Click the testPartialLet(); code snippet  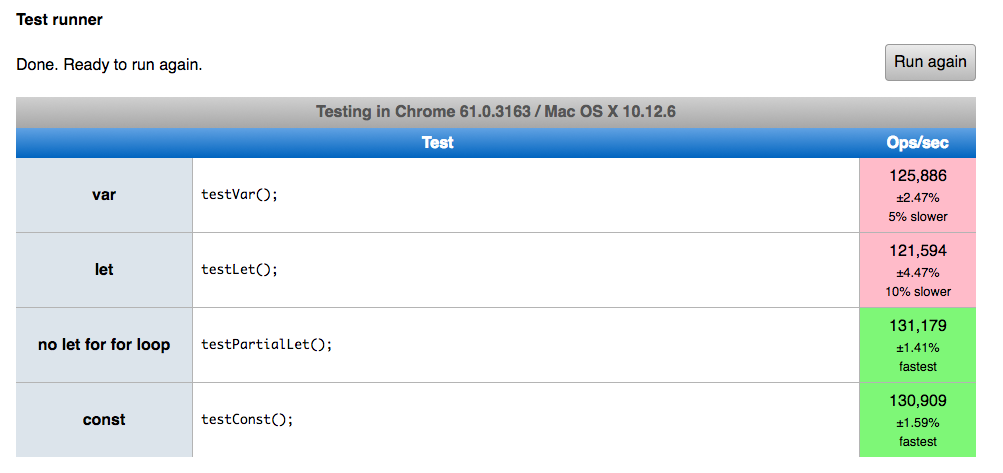click(266, 345)
